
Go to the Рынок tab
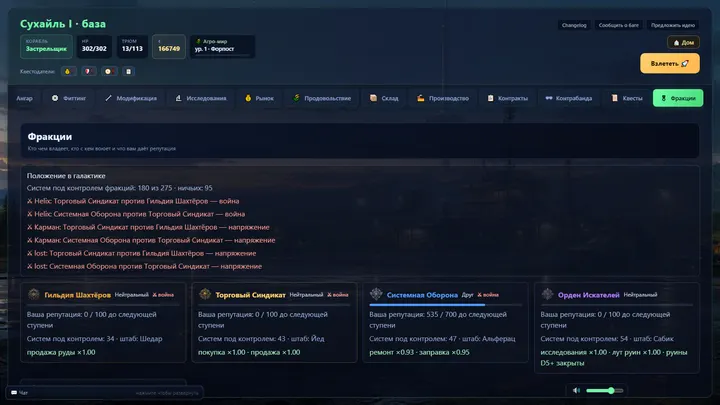point(259,98)
